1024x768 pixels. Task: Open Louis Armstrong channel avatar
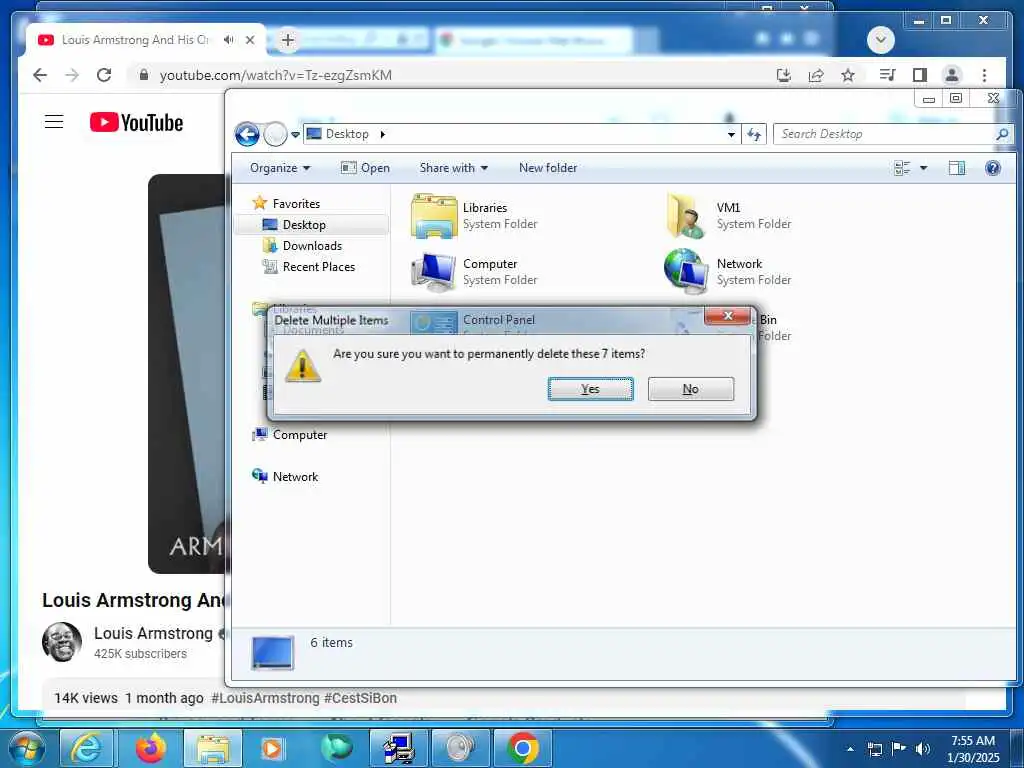pos(62,642)
